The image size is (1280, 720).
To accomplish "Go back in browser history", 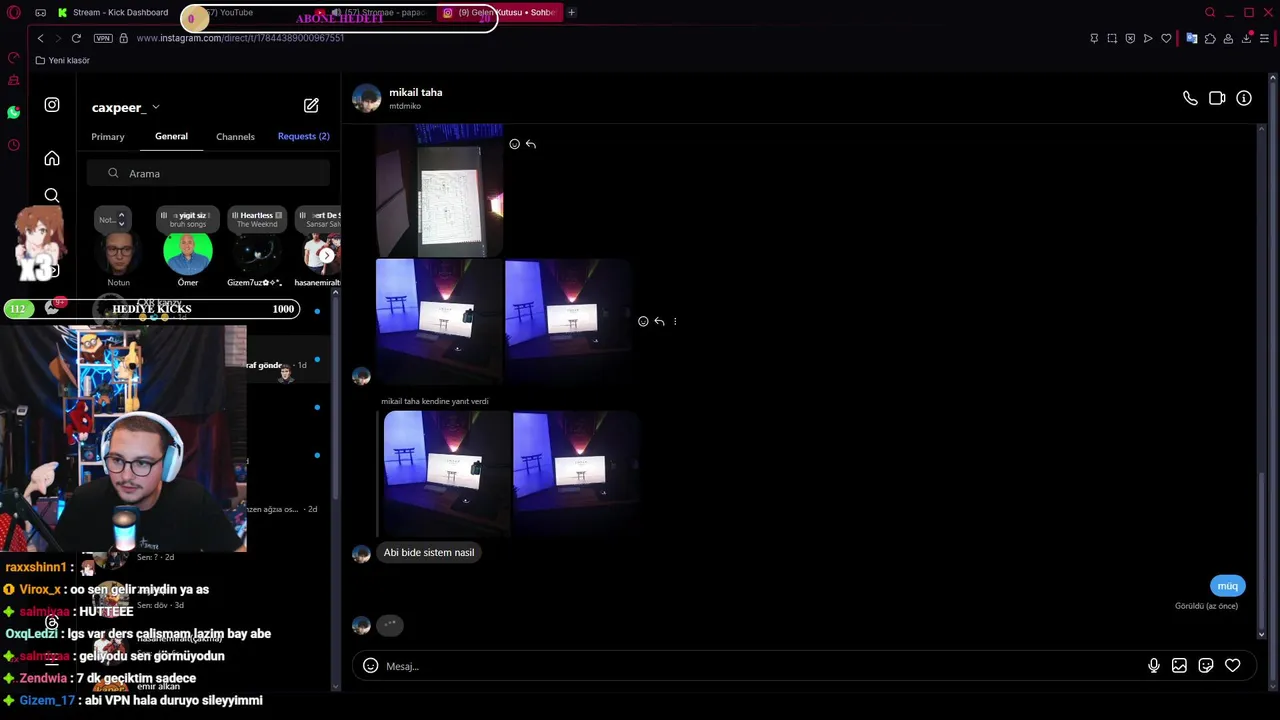I will pos(40,38).
